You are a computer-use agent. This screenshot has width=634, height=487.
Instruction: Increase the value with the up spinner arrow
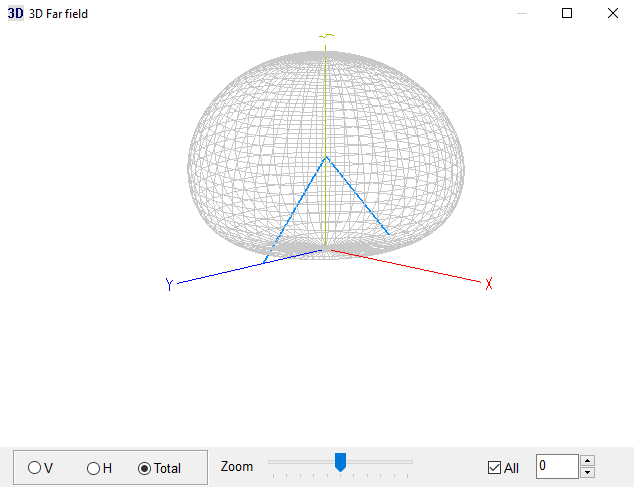[587, 460]
